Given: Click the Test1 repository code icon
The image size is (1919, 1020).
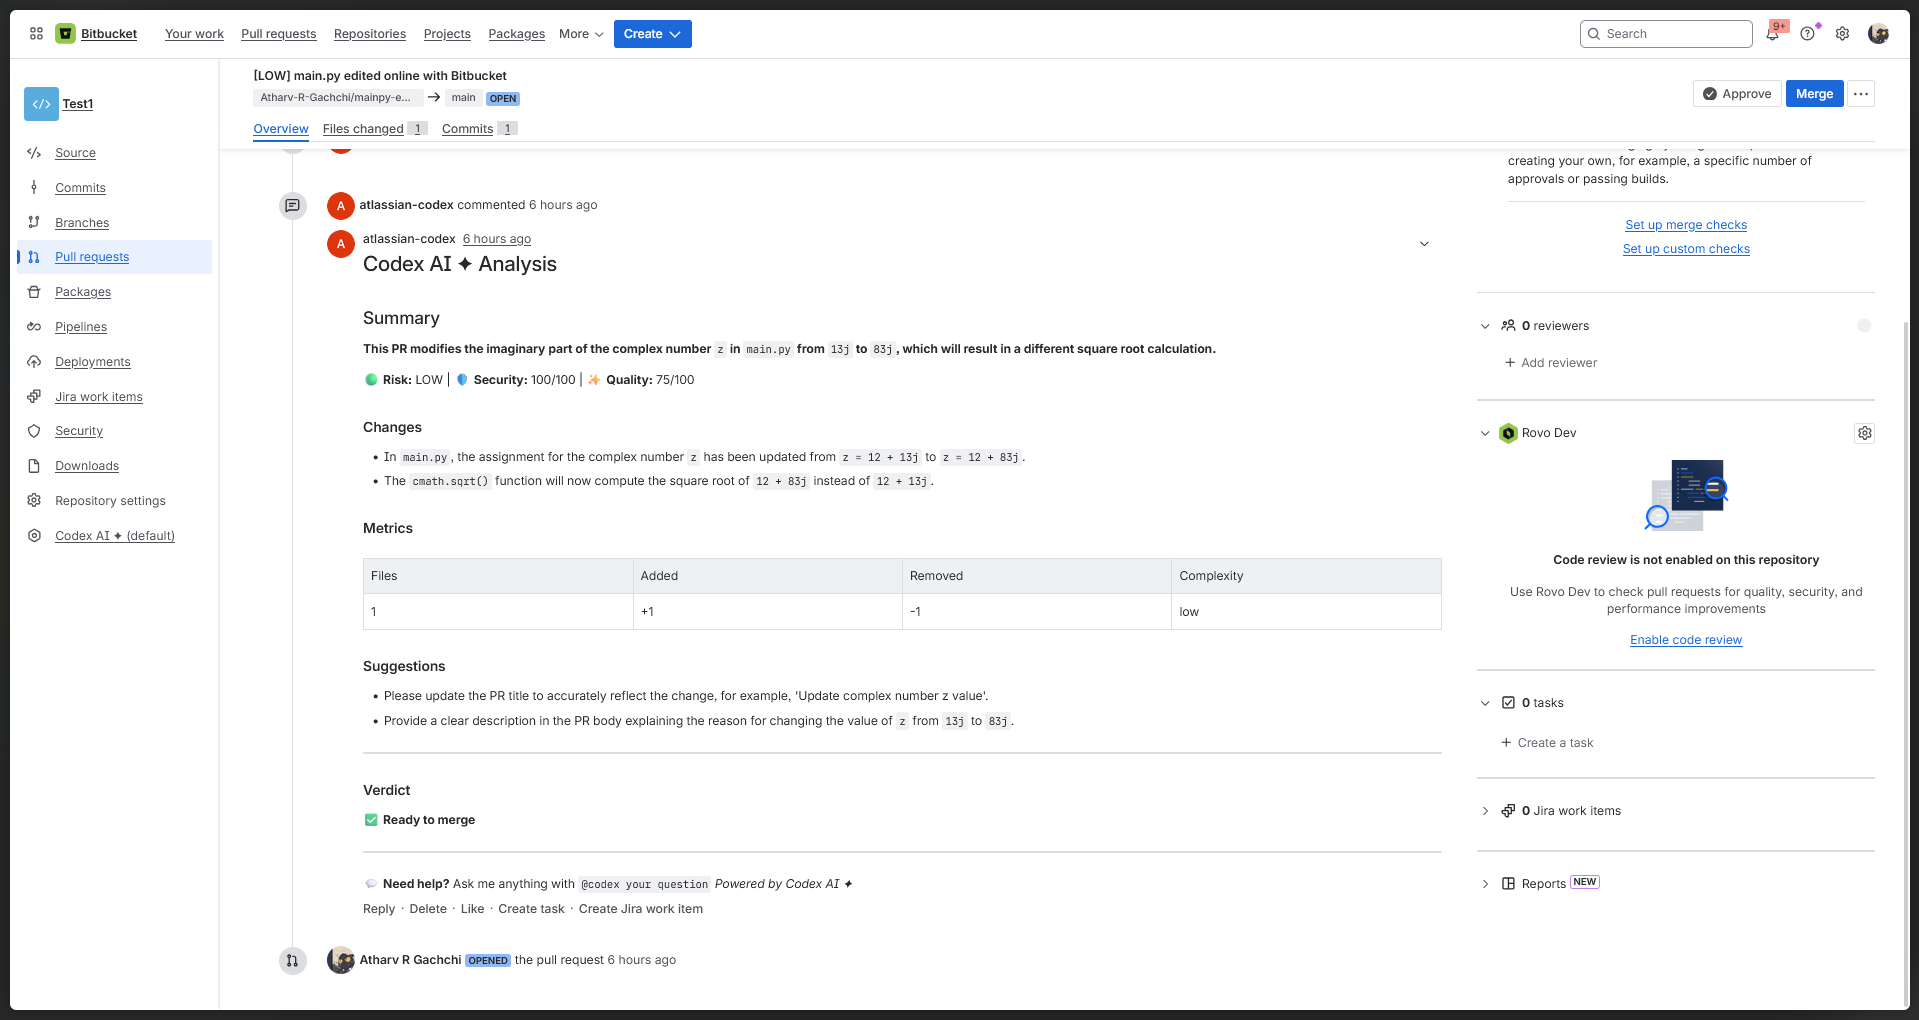Looking at the screenshot, I should (x=41, y=104).
